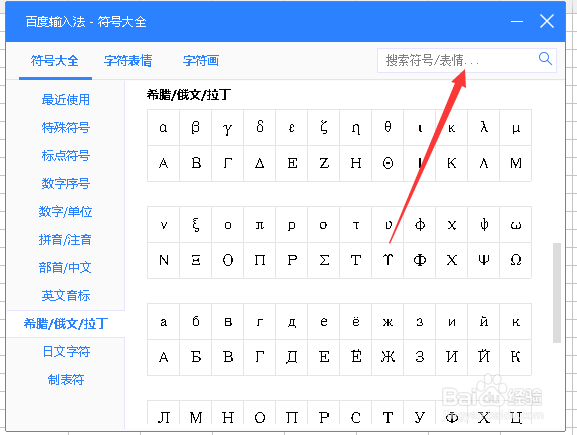
Task: Insert lowercase Greek beta β
Action: pos(195,127)
